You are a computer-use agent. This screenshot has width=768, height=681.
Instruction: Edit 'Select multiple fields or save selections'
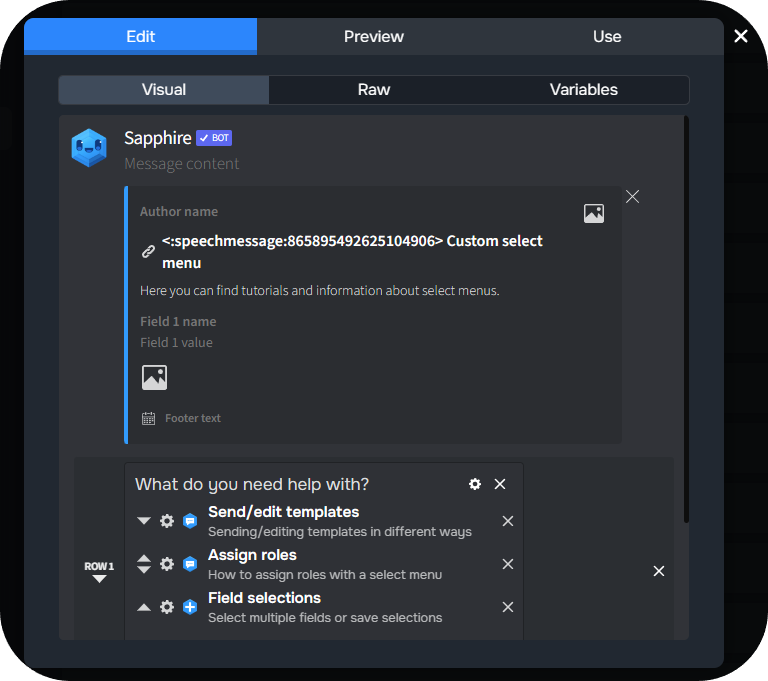click(325, 618)
